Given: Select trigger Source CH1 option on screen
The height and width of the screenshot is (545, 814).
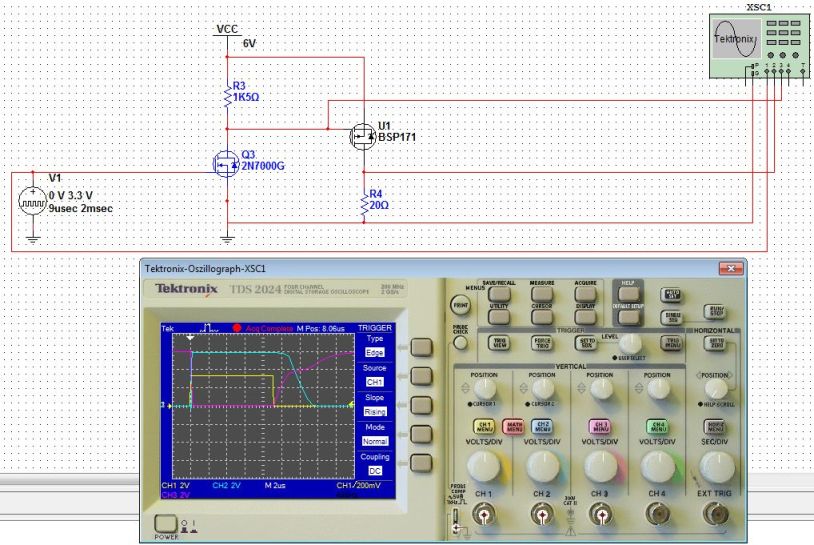Looking at the screenshot, I should [x=374, y=382].
